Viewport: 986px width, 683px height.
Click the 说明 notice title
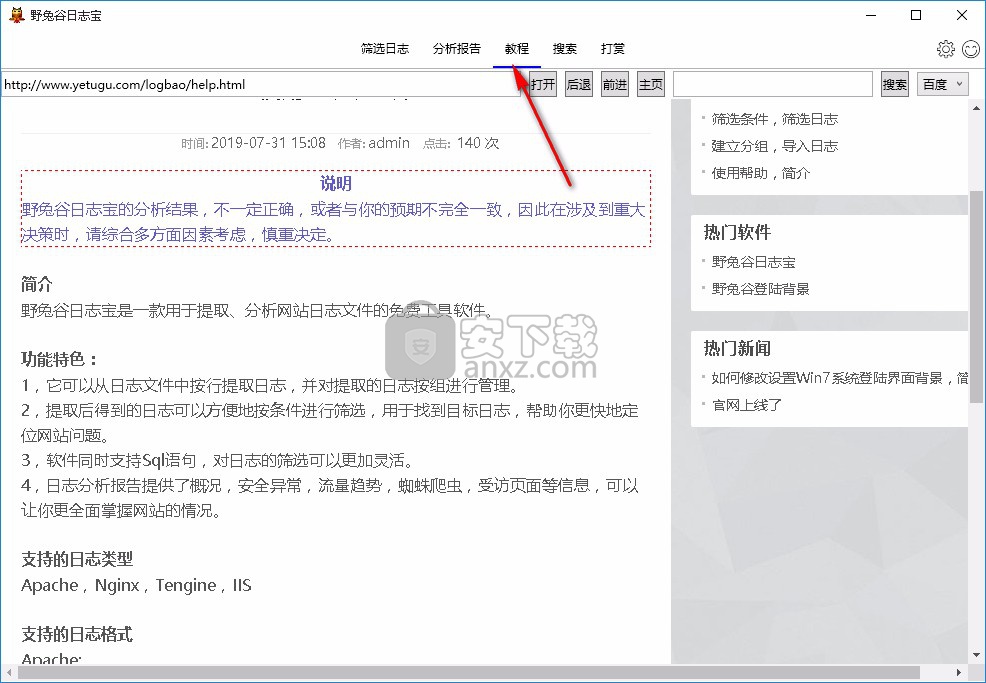tap(336, 183)
